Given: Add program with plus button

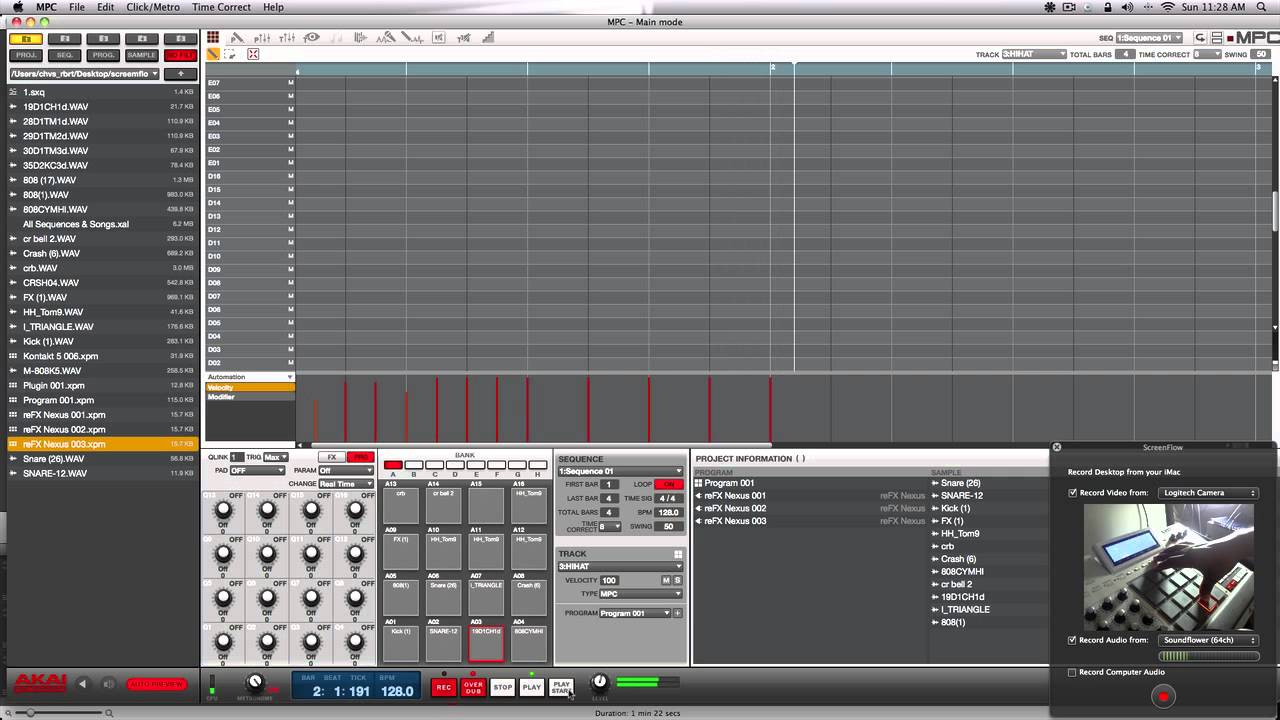Looking at the screenshot, I should coord(677,613).
